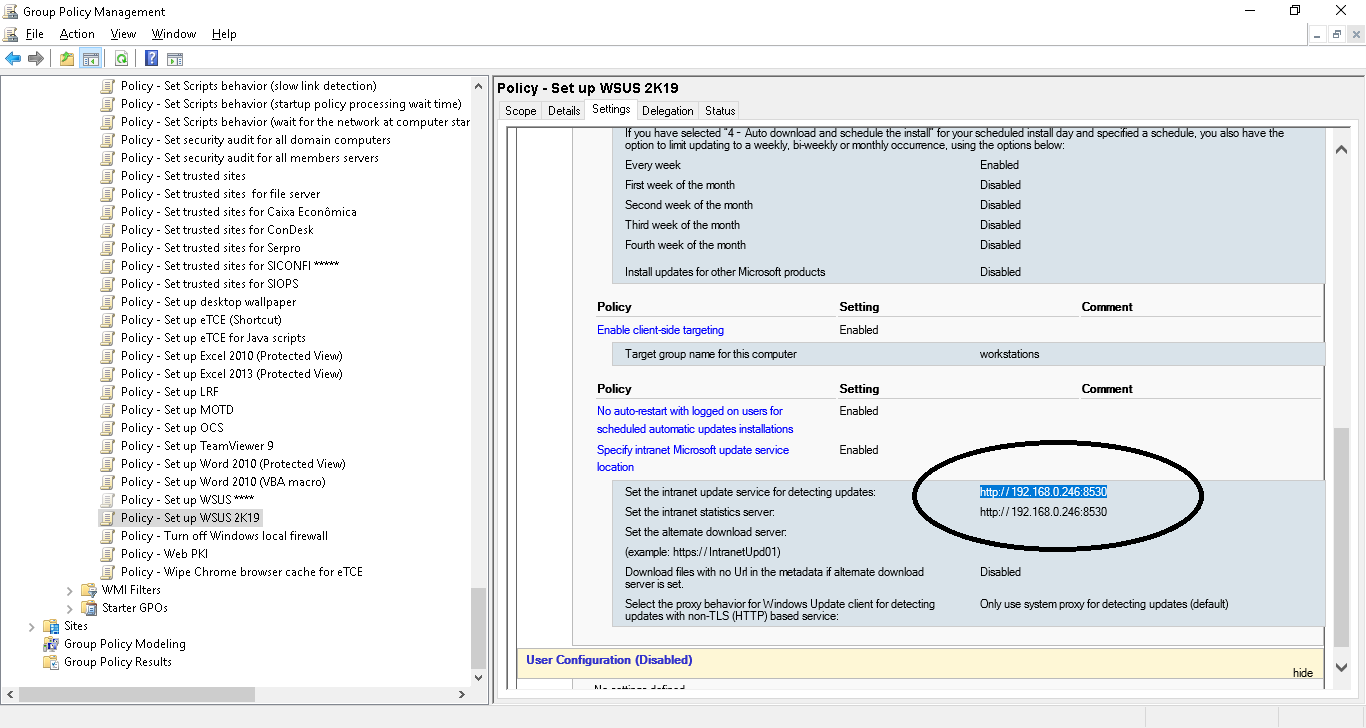Open the Help menu
The image size is (1366, 728).
click(224, 34)
